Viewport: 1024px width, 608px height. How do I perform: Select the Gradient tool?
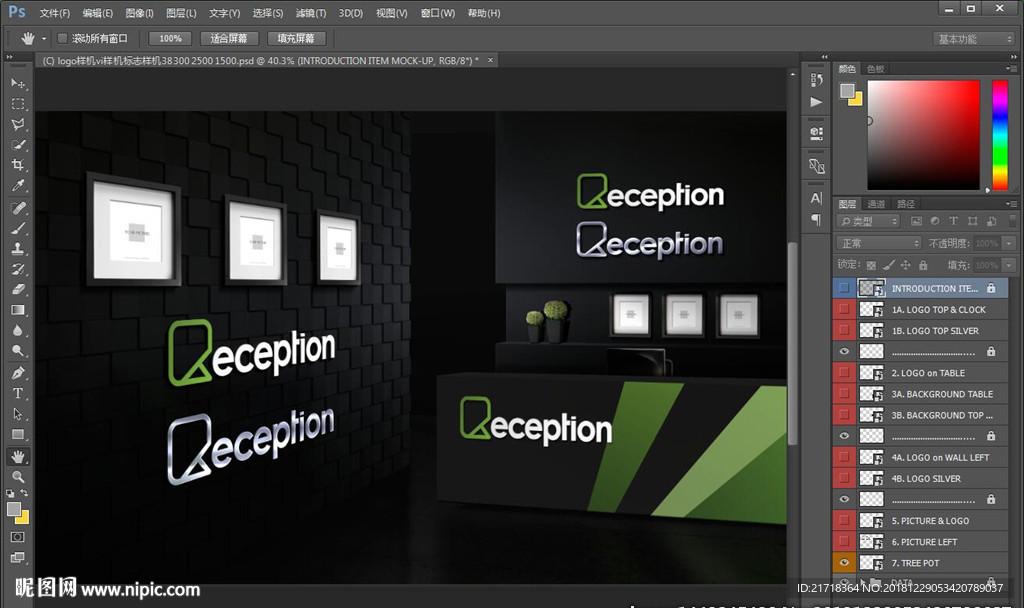(18, 310)
